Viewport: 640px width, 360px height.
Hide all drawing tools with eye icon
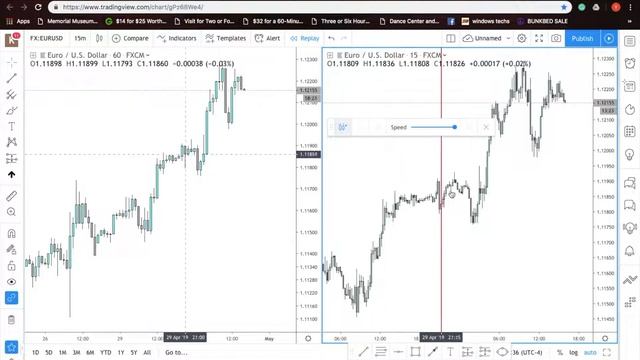click(x=11, y=282)
